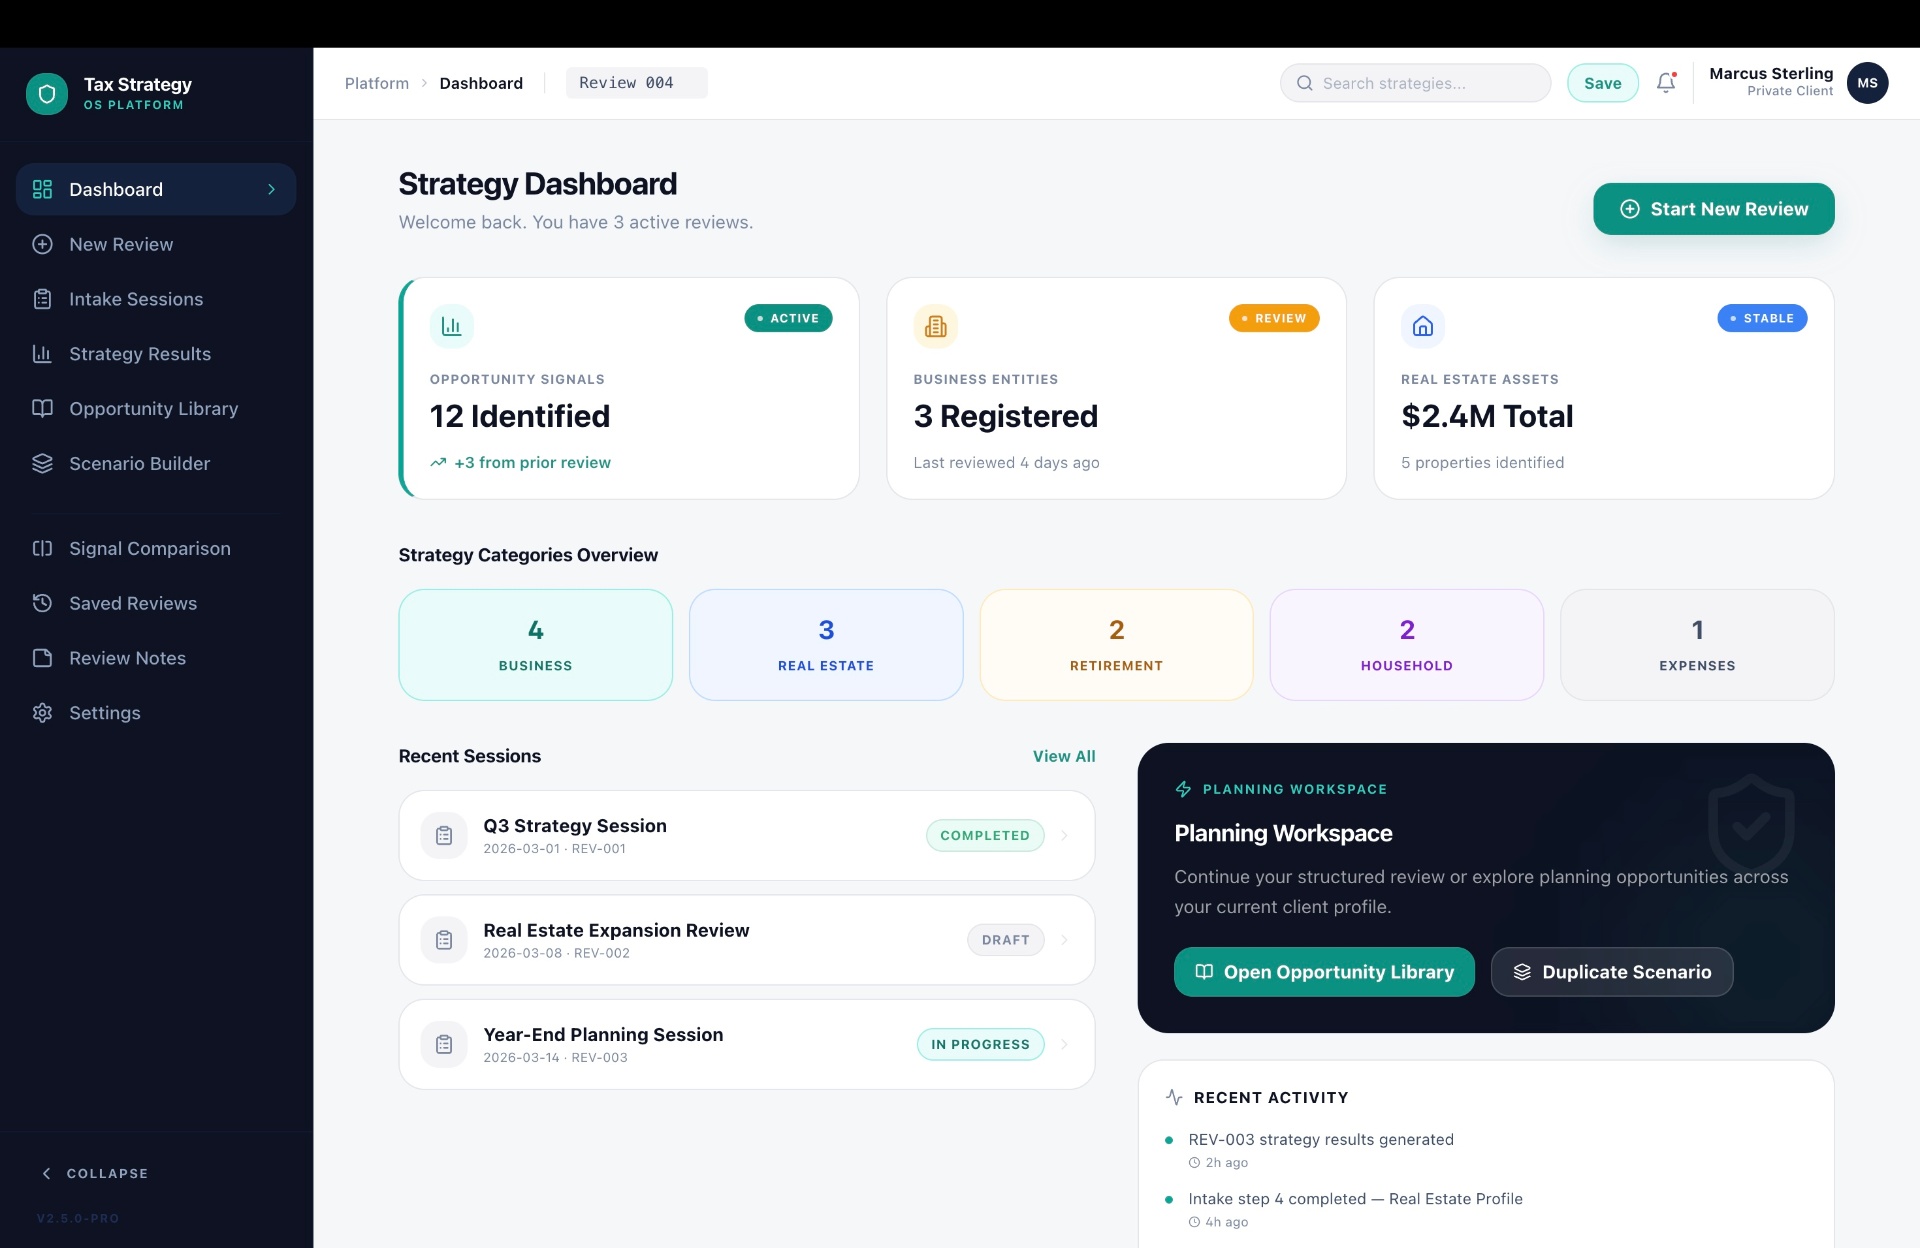Click the Search strategies input field
This screenshot has height=1248, width=1920.
[1415, 83]
